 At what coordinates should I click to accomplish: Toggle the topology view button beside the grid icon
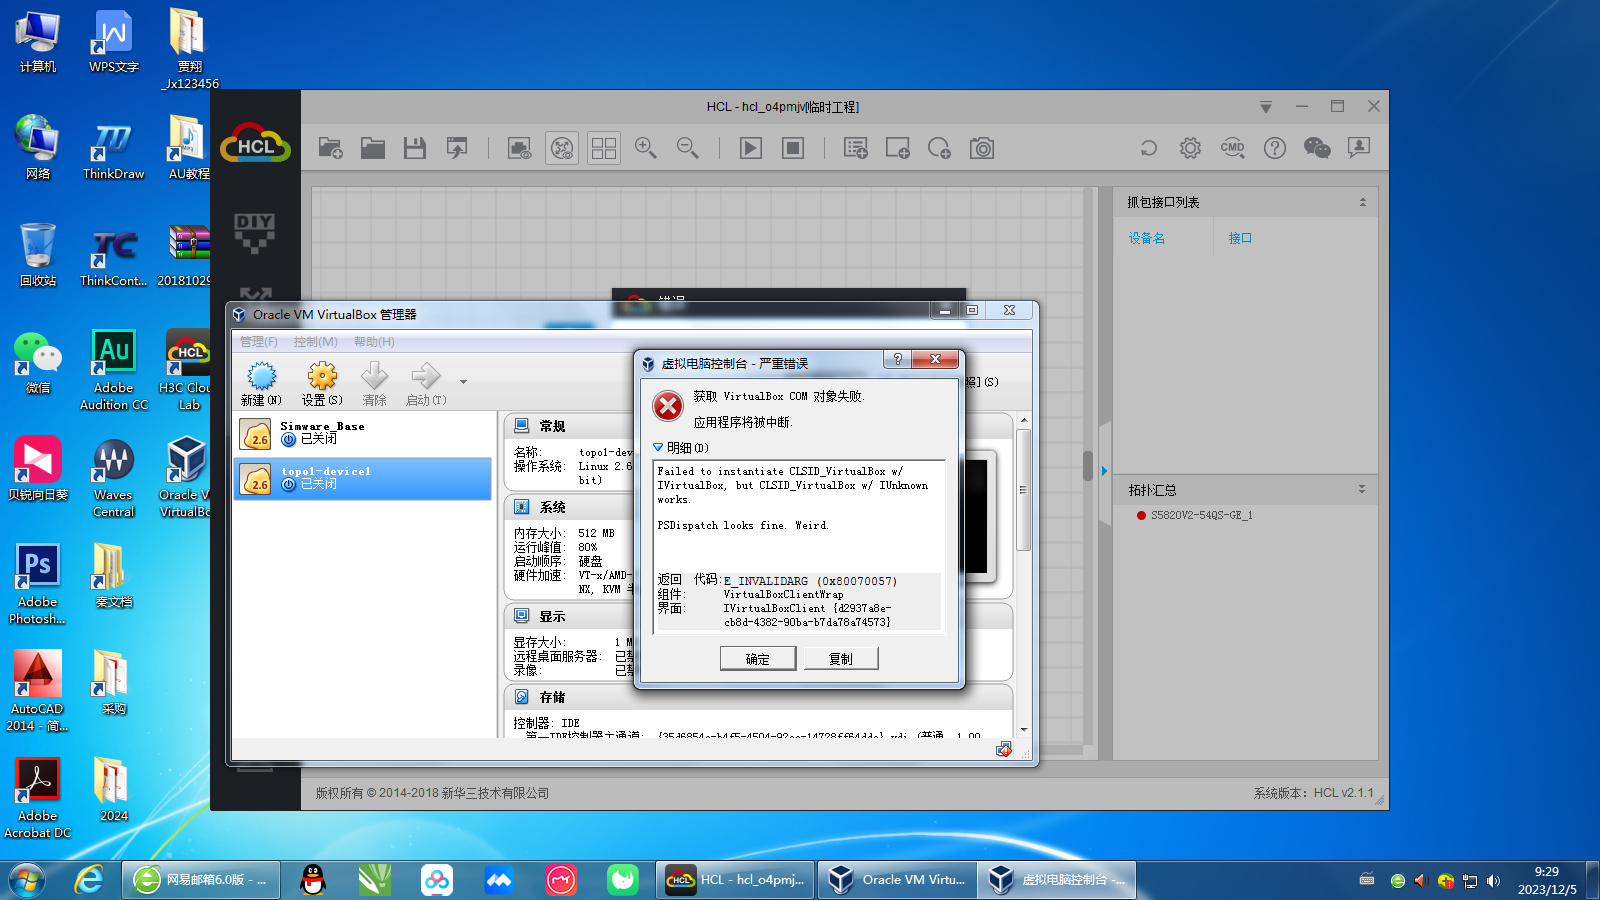tap(562, 149)
